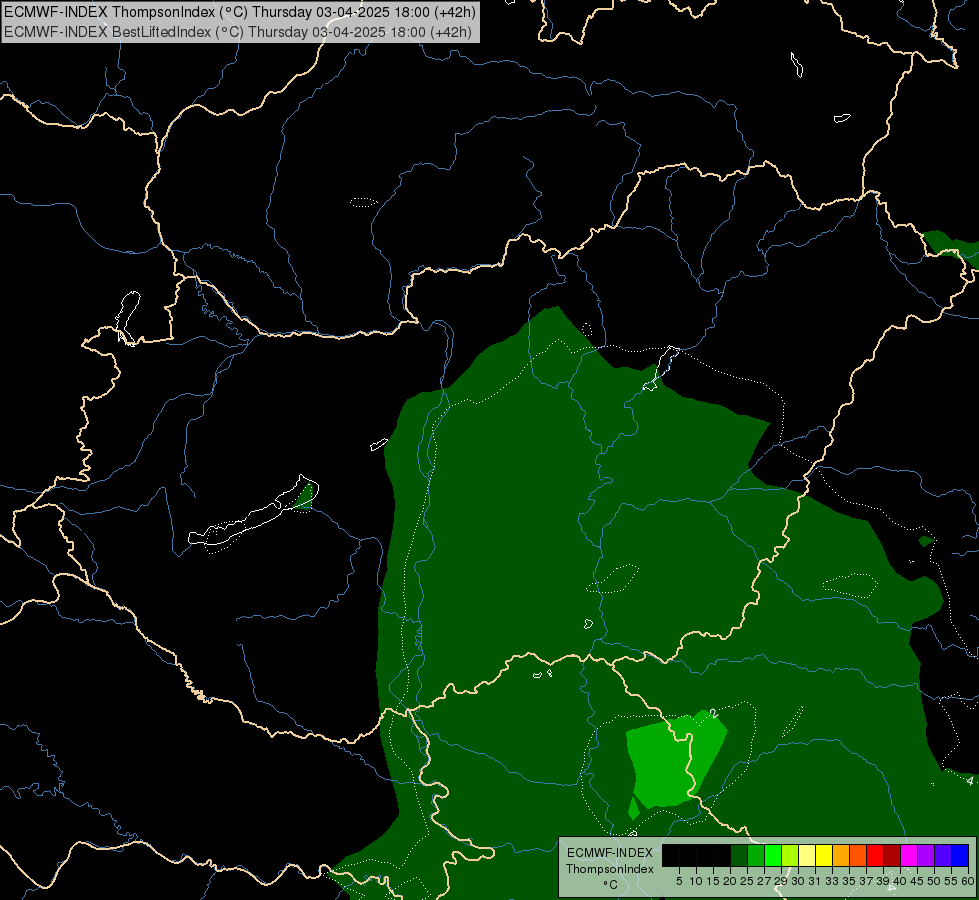Viewport: 979px width, 900px height.
Task: Click the orange-red 35–37 legend swatch
Action: (x=858, y=855)
